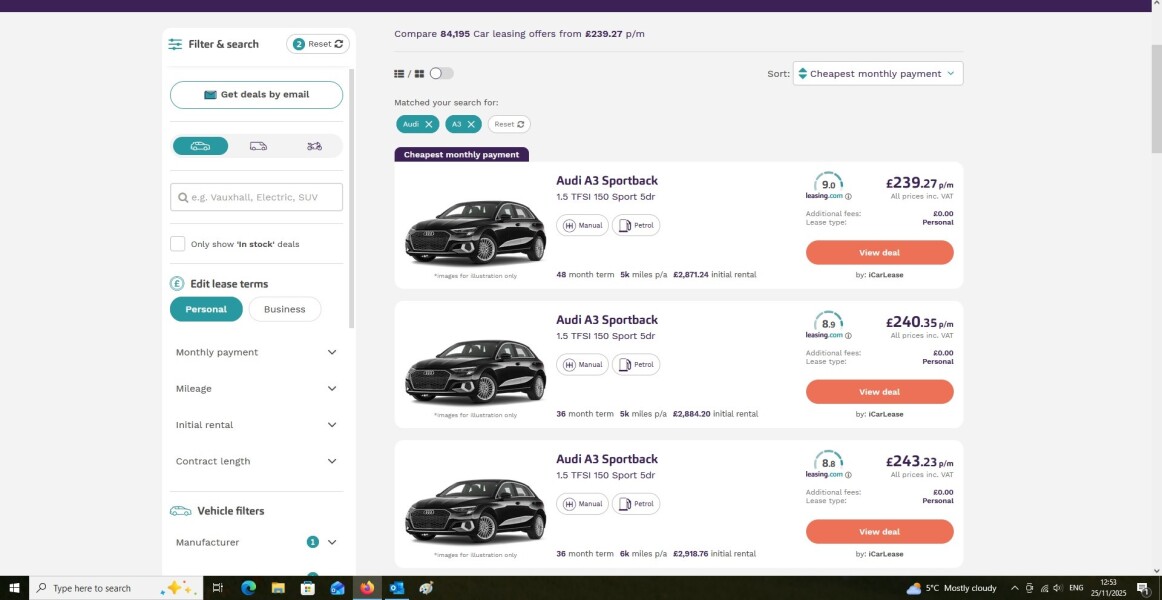Click the 8.9 score gauge
The width and height of the screenshot is (1162, 600).
click(829, 321)
